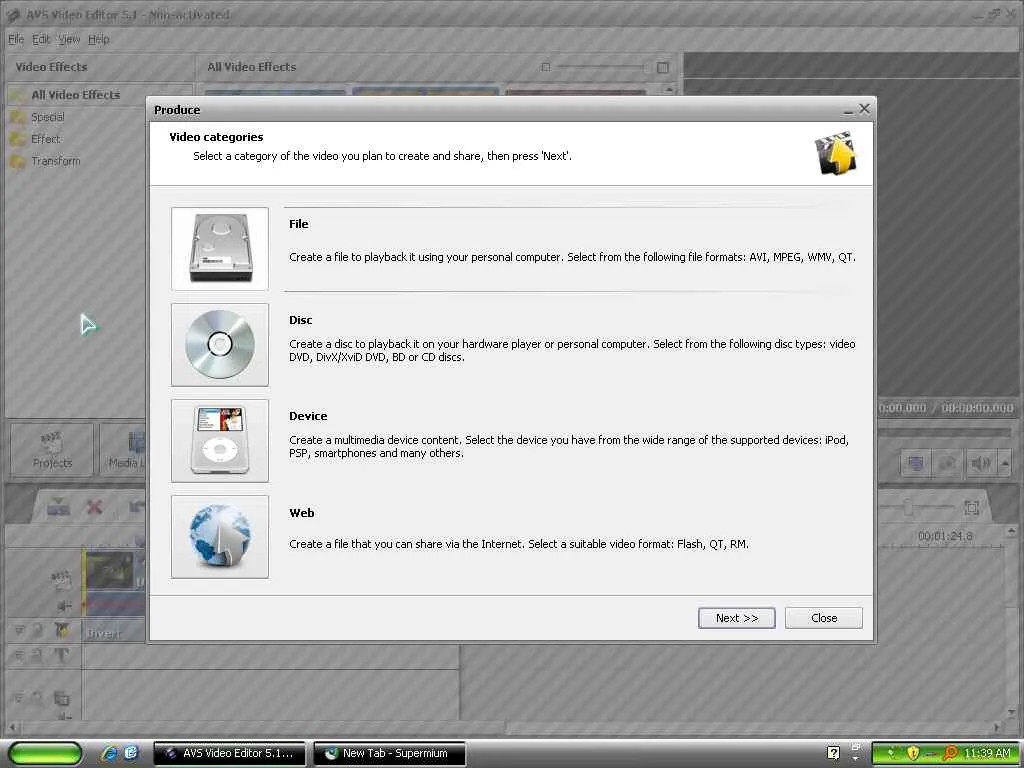Click the preview monitor screen icon button
The image size is (1024, 768).
point(916,463)
